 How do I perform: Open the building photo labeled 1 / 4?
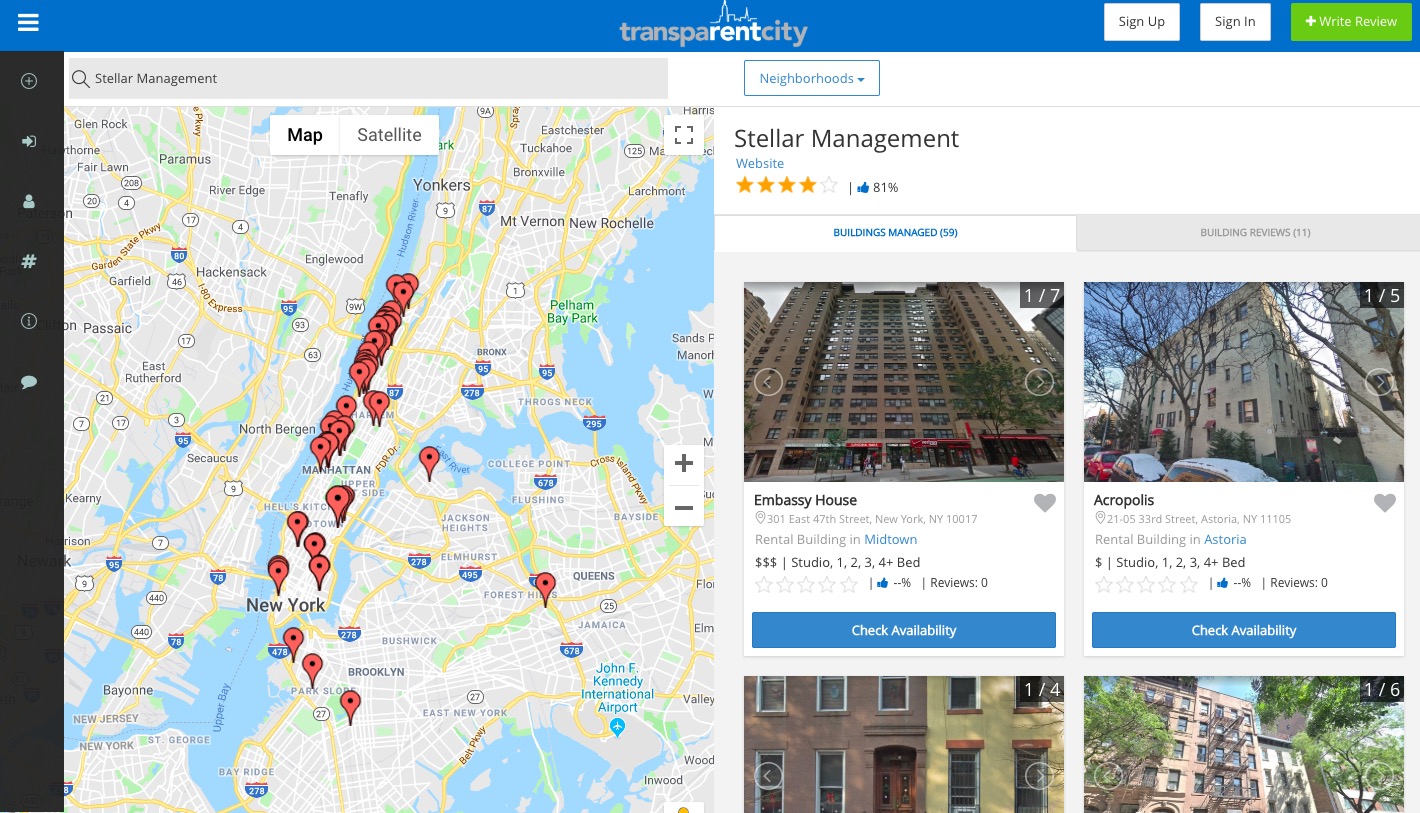point(904,744)
